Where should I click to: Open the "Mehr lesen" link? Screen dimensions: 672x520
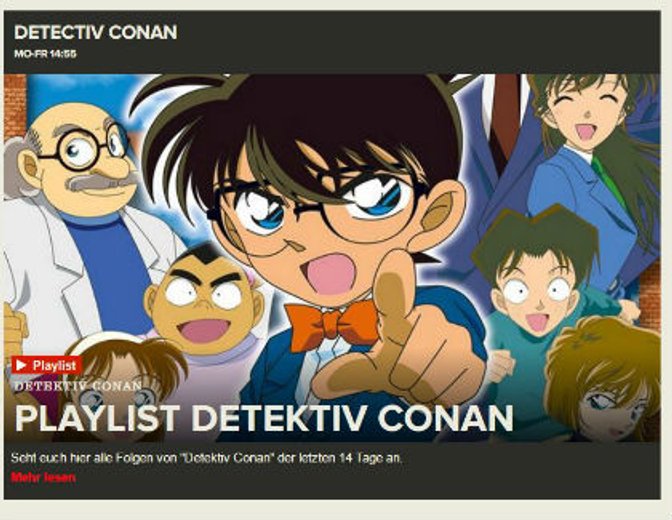tap(43, 478)
